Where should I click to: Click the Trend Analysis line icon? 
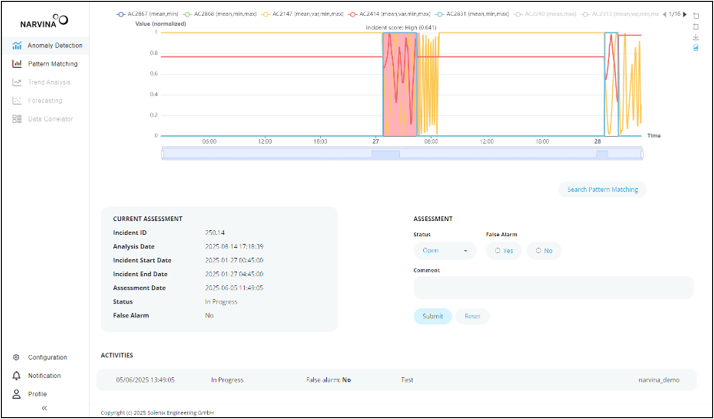tap(17, 82)
